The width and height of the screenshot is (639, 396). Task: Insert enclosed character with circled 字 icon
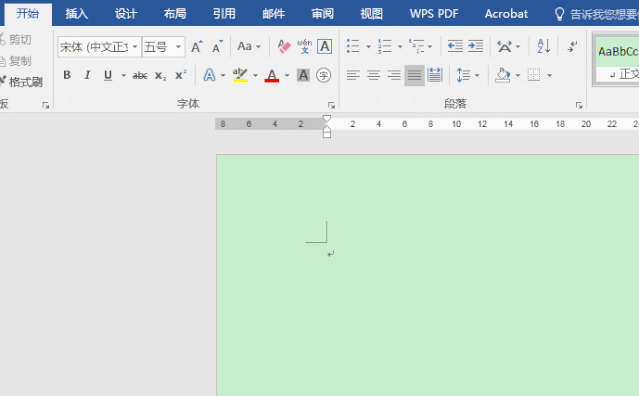[324, 75]
